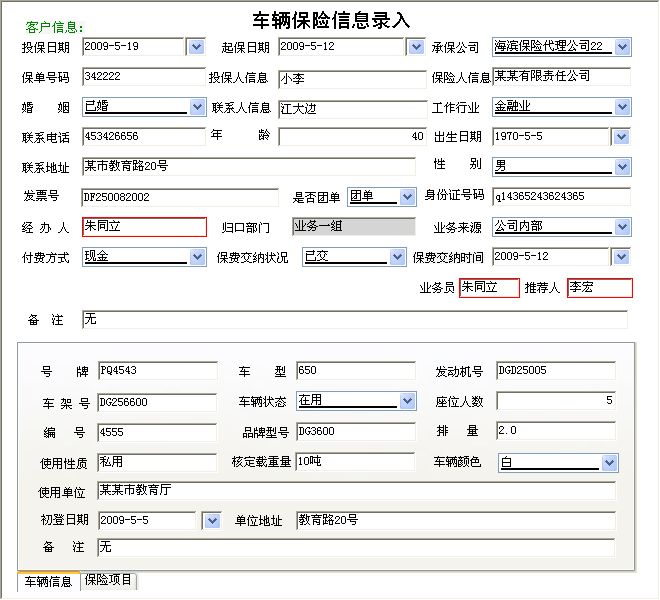The image size is (660, 600).
Task: Click the 保单号码 input field
Action: pos(144,77)
